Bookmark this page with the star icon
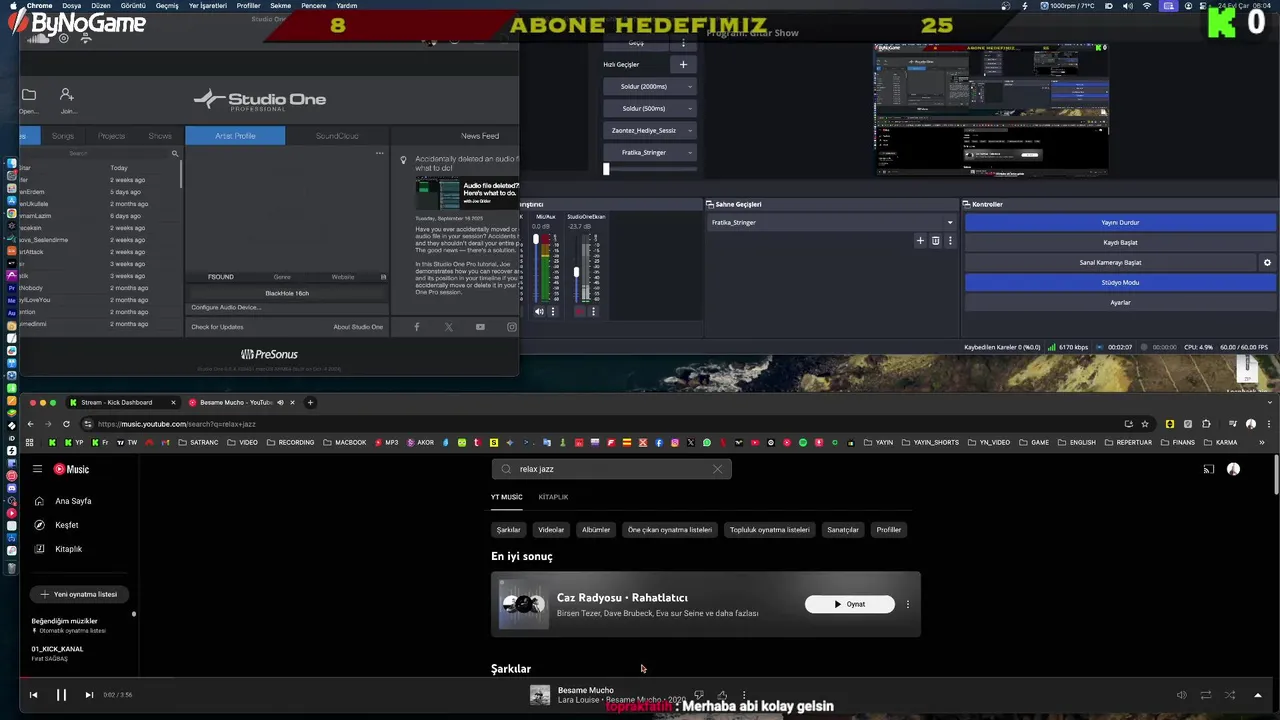This screenshot has width=1280, height=720. click(1145, 424)
